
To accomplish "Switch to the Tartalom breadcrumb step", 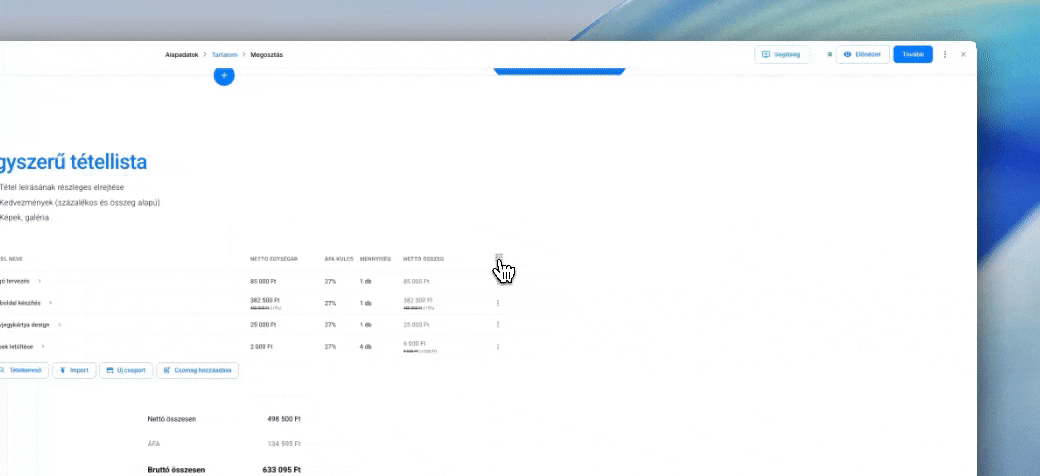I will 224,55.
